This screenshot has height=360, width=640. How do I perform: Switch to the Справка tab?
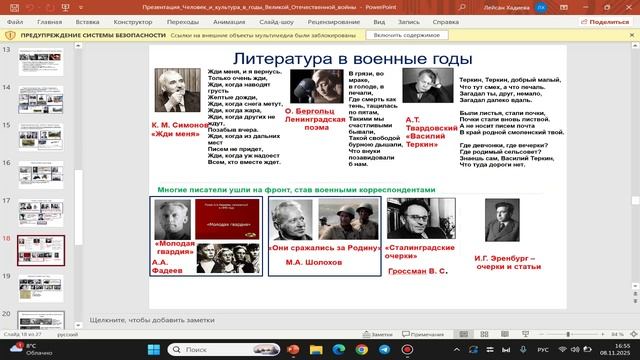tap(445, 22)
